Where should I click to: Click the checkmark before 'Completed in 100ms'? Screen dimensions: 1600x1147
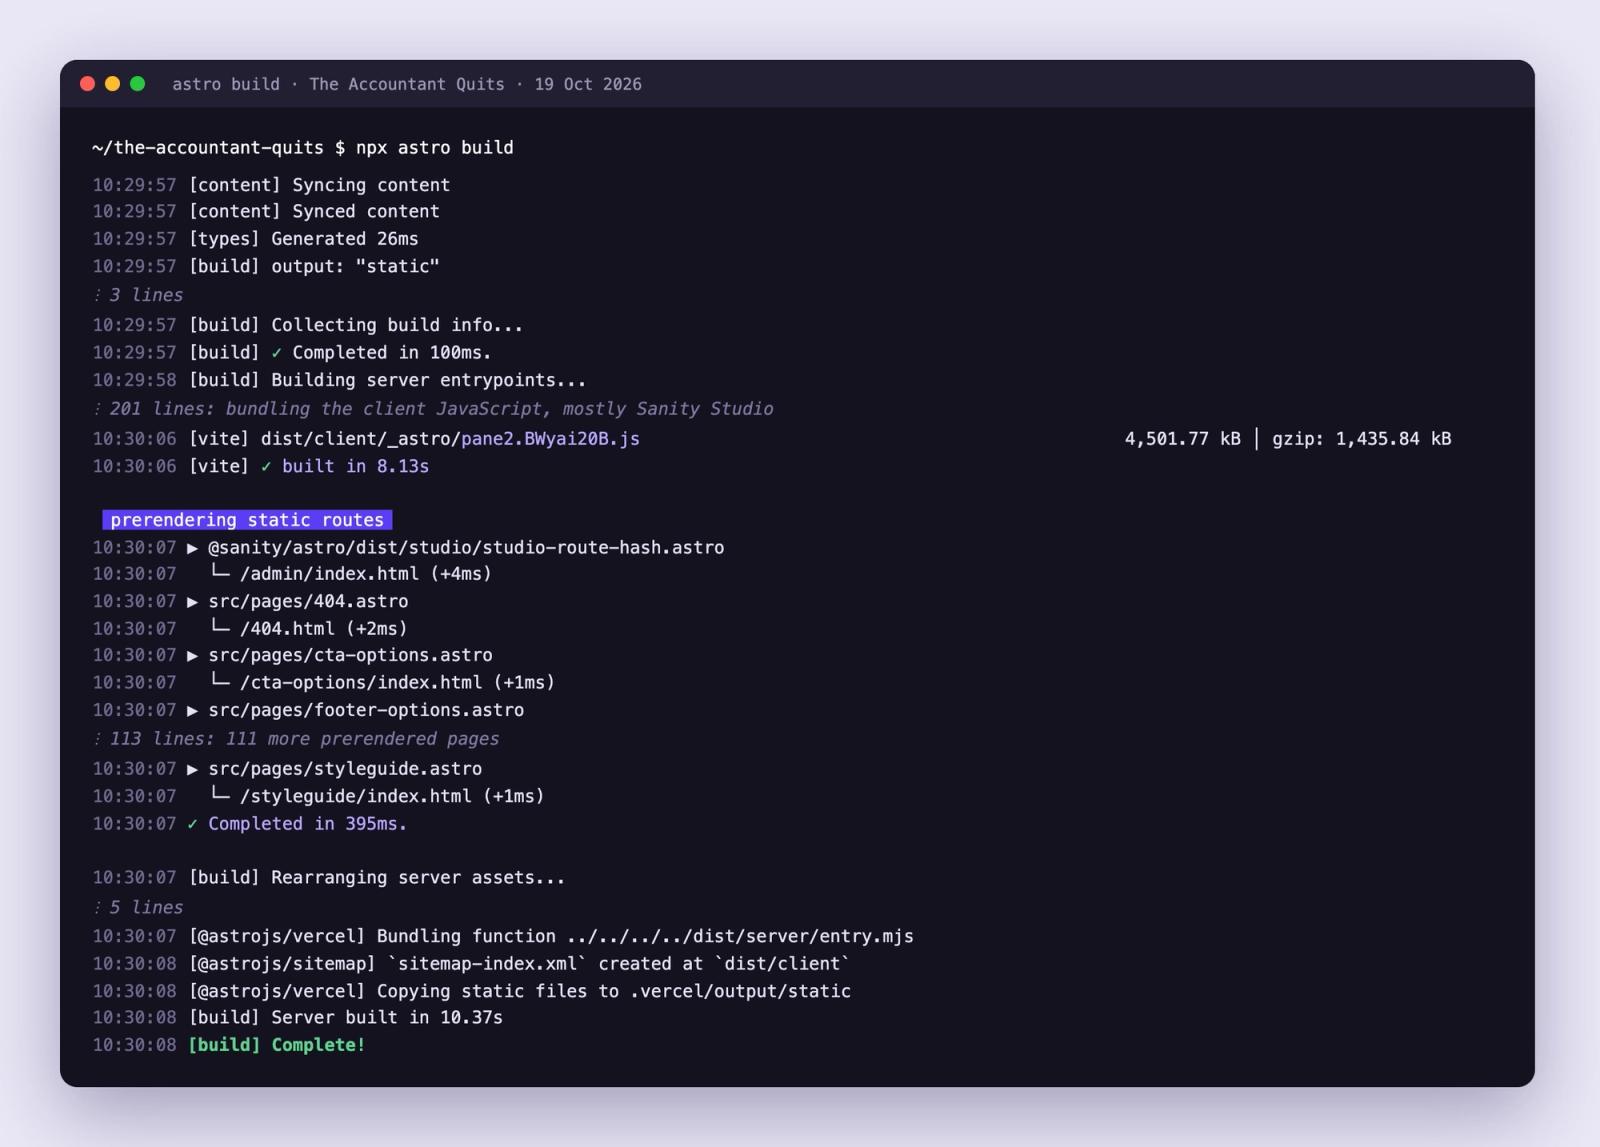(x=276, y=353)
